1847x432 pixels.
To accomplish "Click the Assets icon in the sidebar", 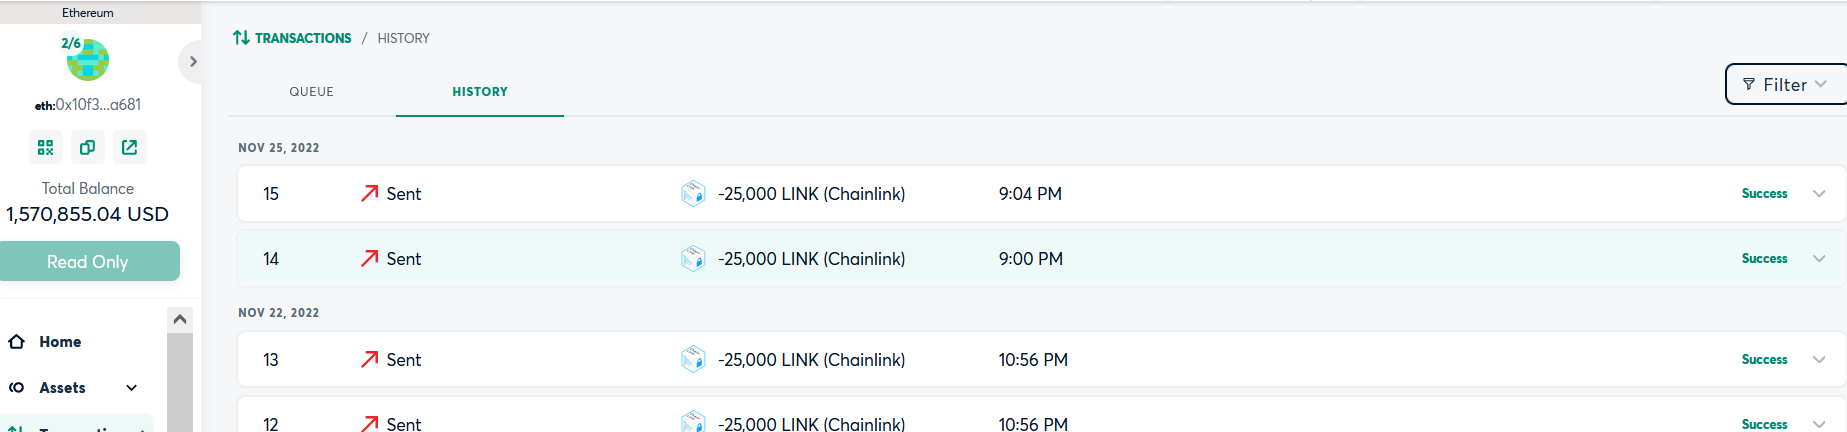I will pos(17,388).
